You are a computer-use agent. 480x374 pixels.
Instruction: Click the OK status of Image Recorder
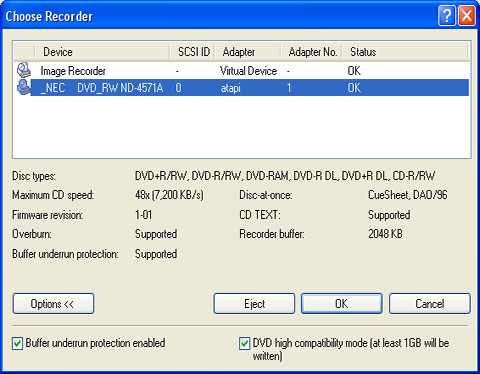(354, 71)
